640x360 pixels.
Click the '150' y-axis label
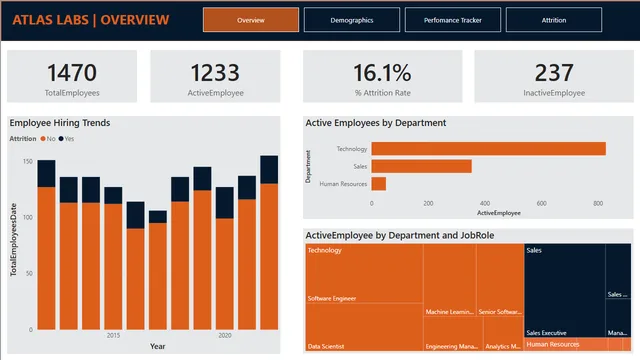point(28,161)
